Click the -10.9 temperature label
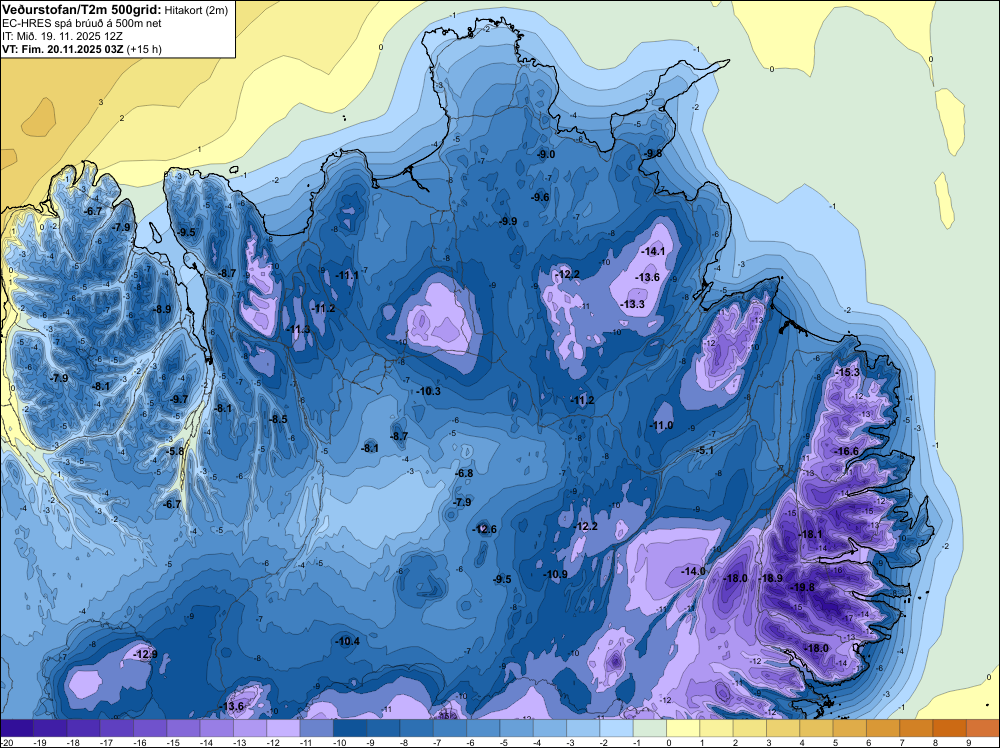Image resolution: width=1000 pixels, height=748 pixels. click(x=556, y=574)
